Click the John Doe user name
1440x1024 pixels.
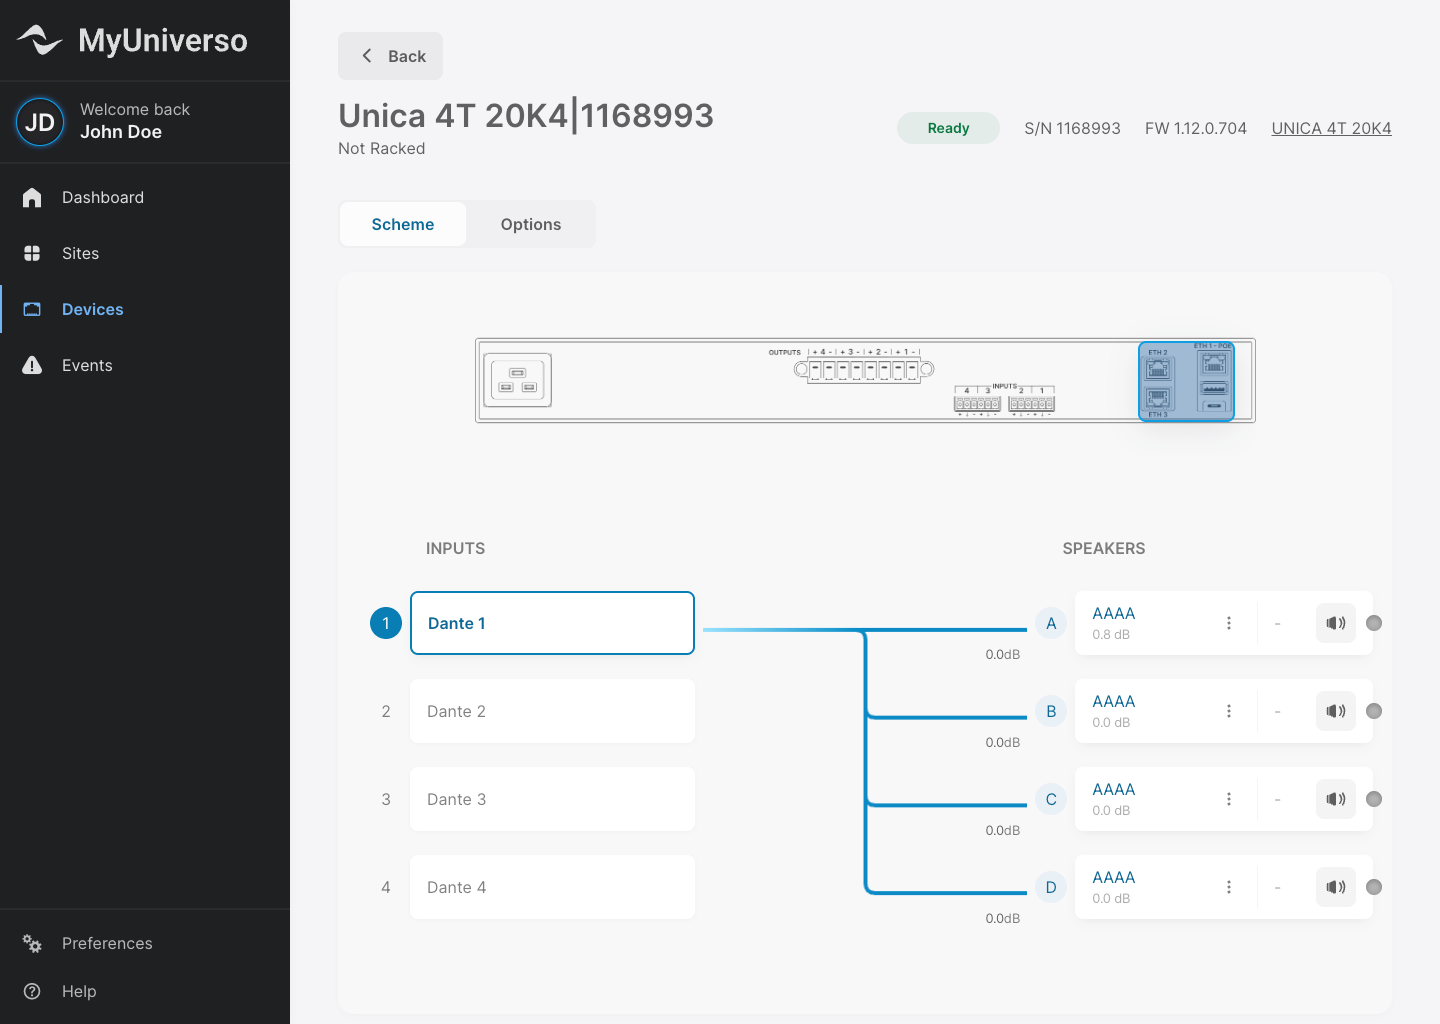[x=121, y=132]
